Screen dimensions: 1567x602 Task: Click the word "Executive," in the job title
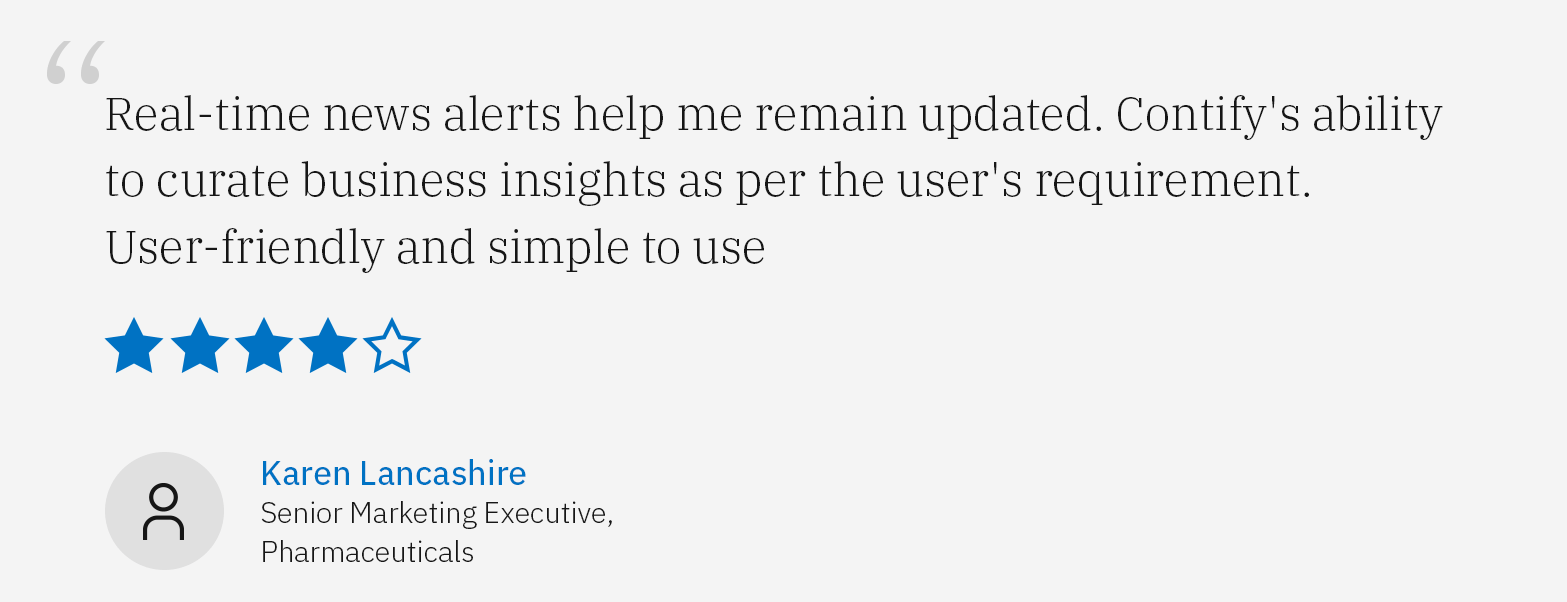pos(548,513)
